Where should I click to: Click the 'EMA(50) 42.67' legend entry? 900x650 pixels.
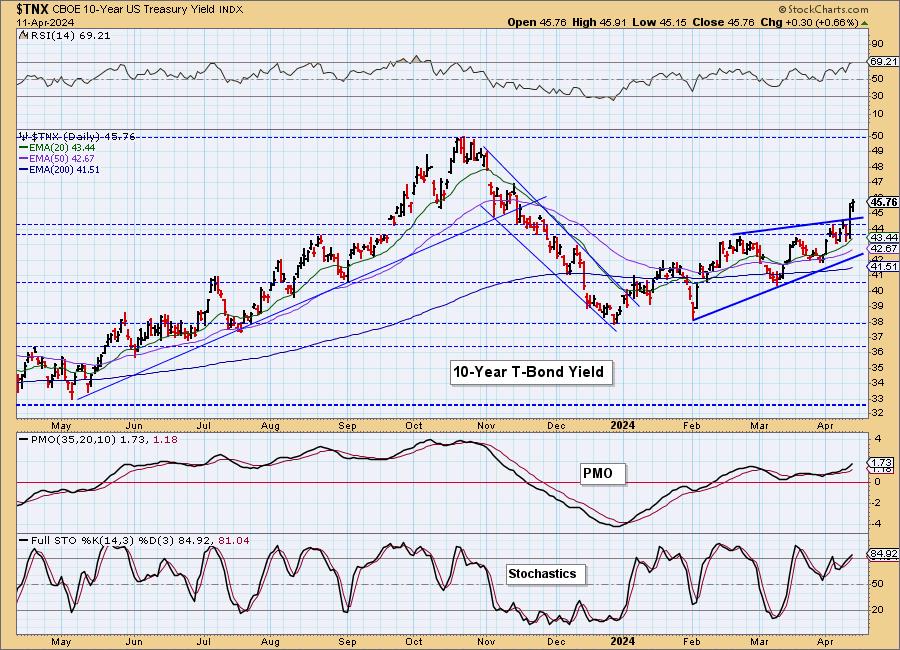coord(62,158)
